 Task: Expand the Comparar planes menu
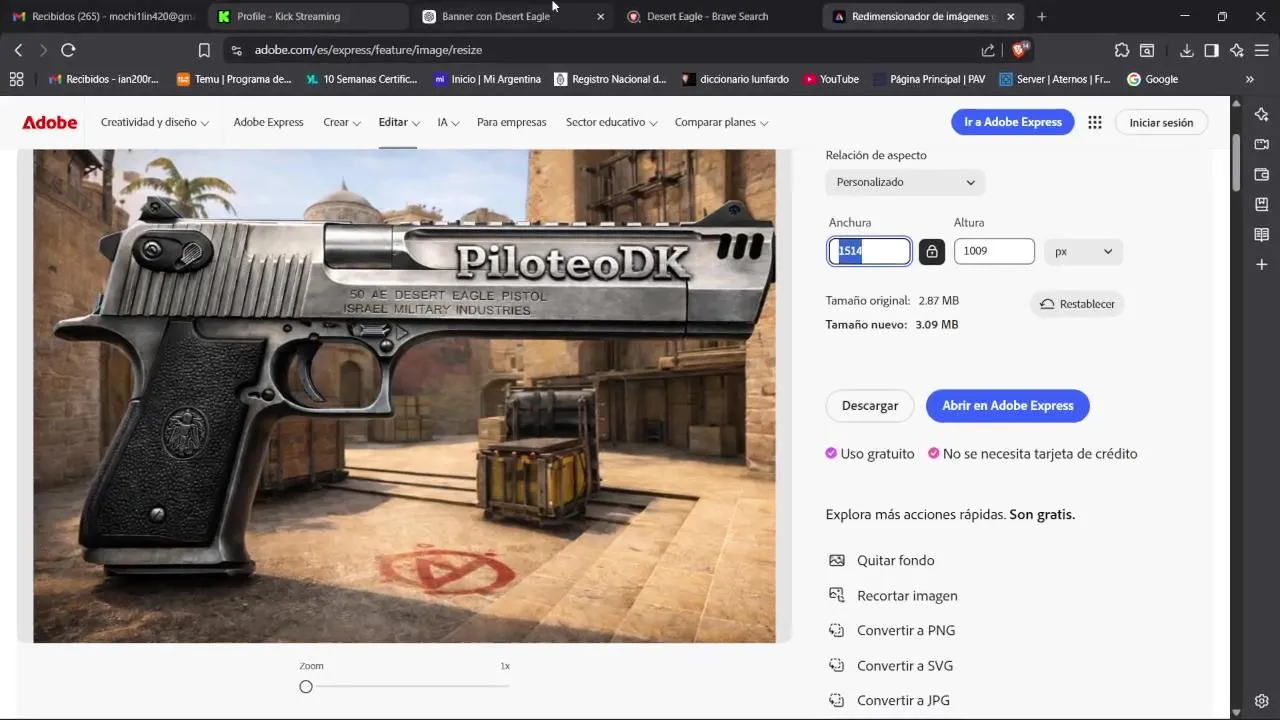point(722,122)
